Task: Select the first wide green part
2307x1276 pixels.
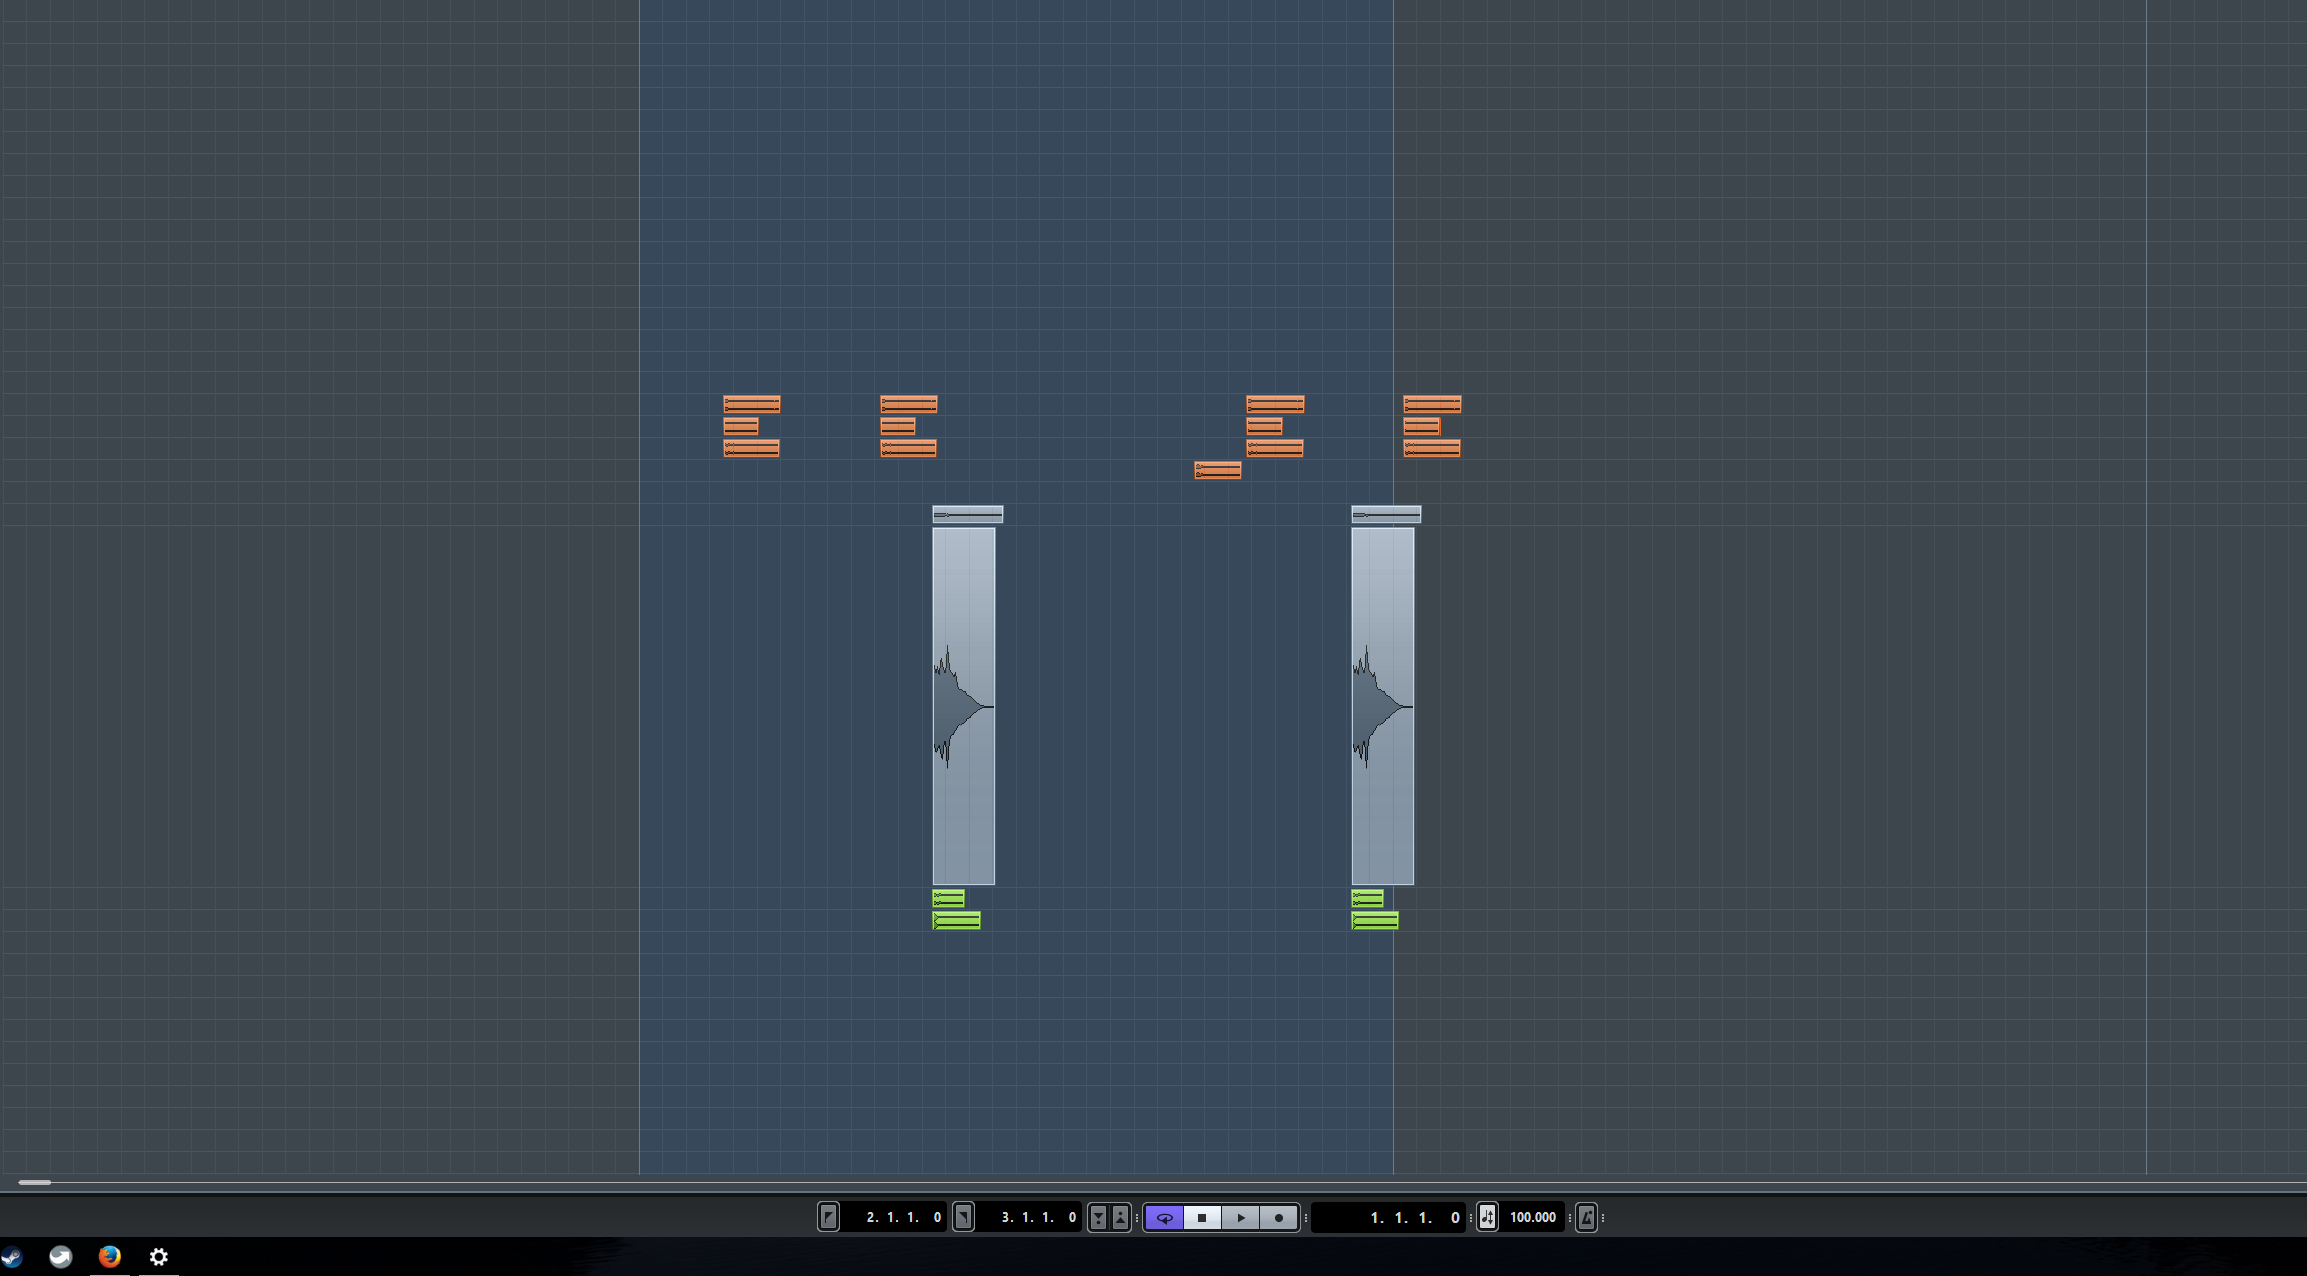Action: coord(956,920)
